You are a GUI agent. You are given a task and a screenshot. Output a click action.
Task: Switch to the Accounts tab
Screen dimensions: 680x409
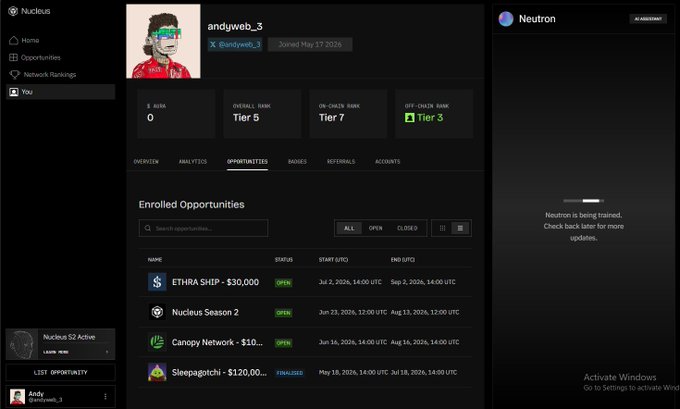click(388, 161)
